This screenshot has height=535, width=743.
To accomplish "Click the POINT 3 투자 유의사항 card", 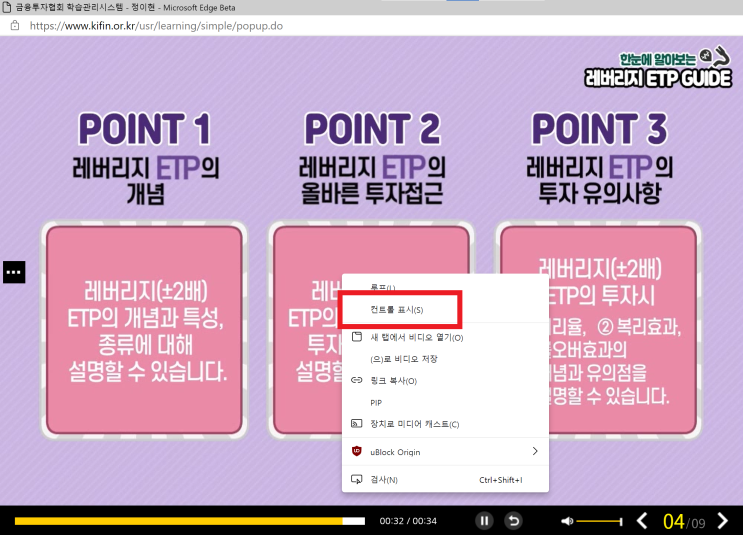I will [598, 330].
